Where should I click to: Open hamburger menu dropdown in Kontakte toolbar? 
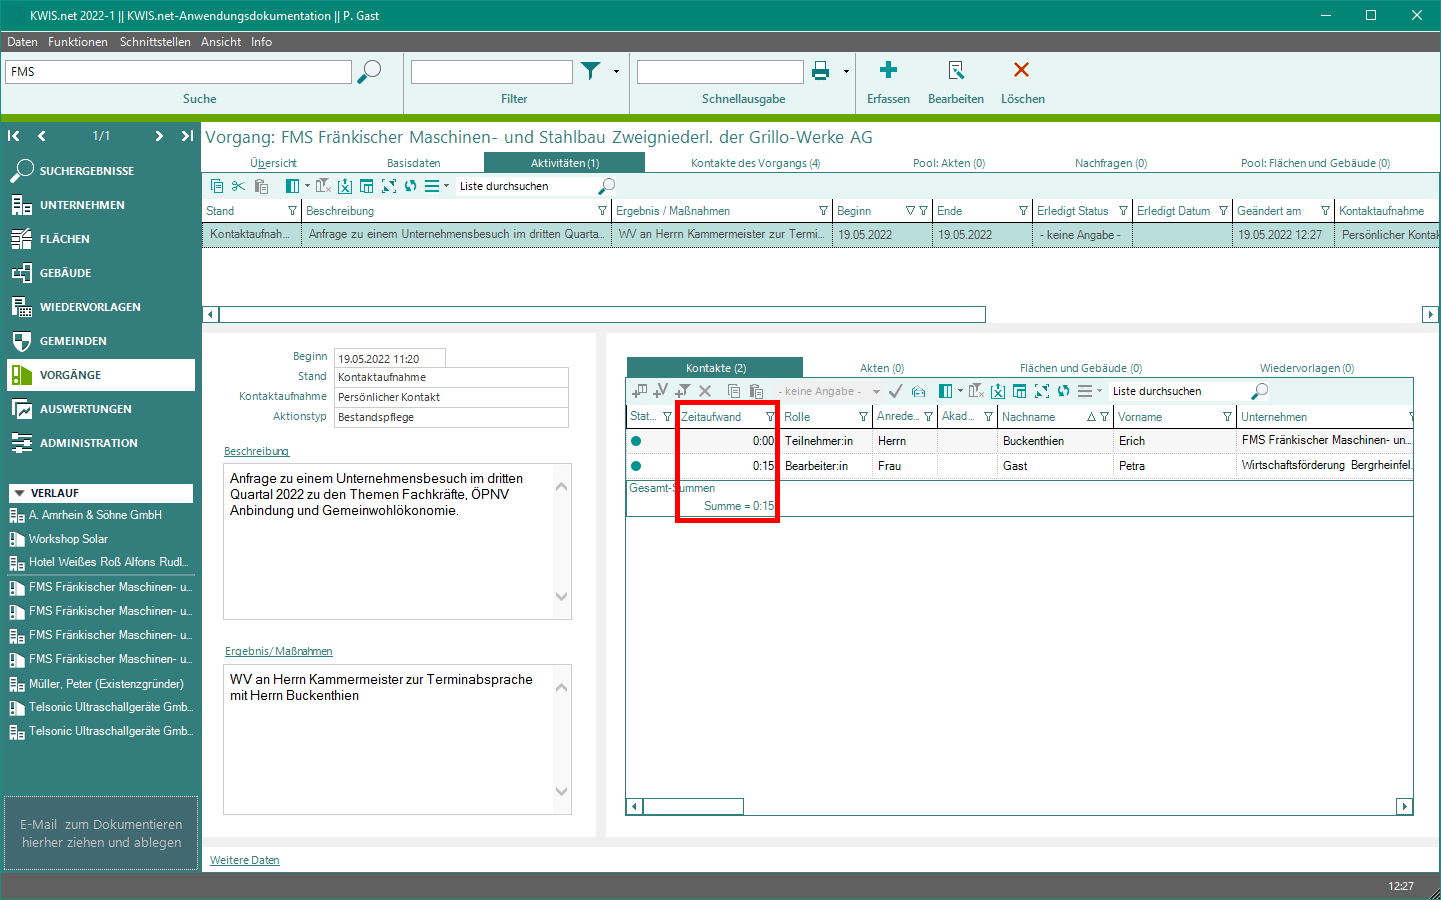point(1099,391)
